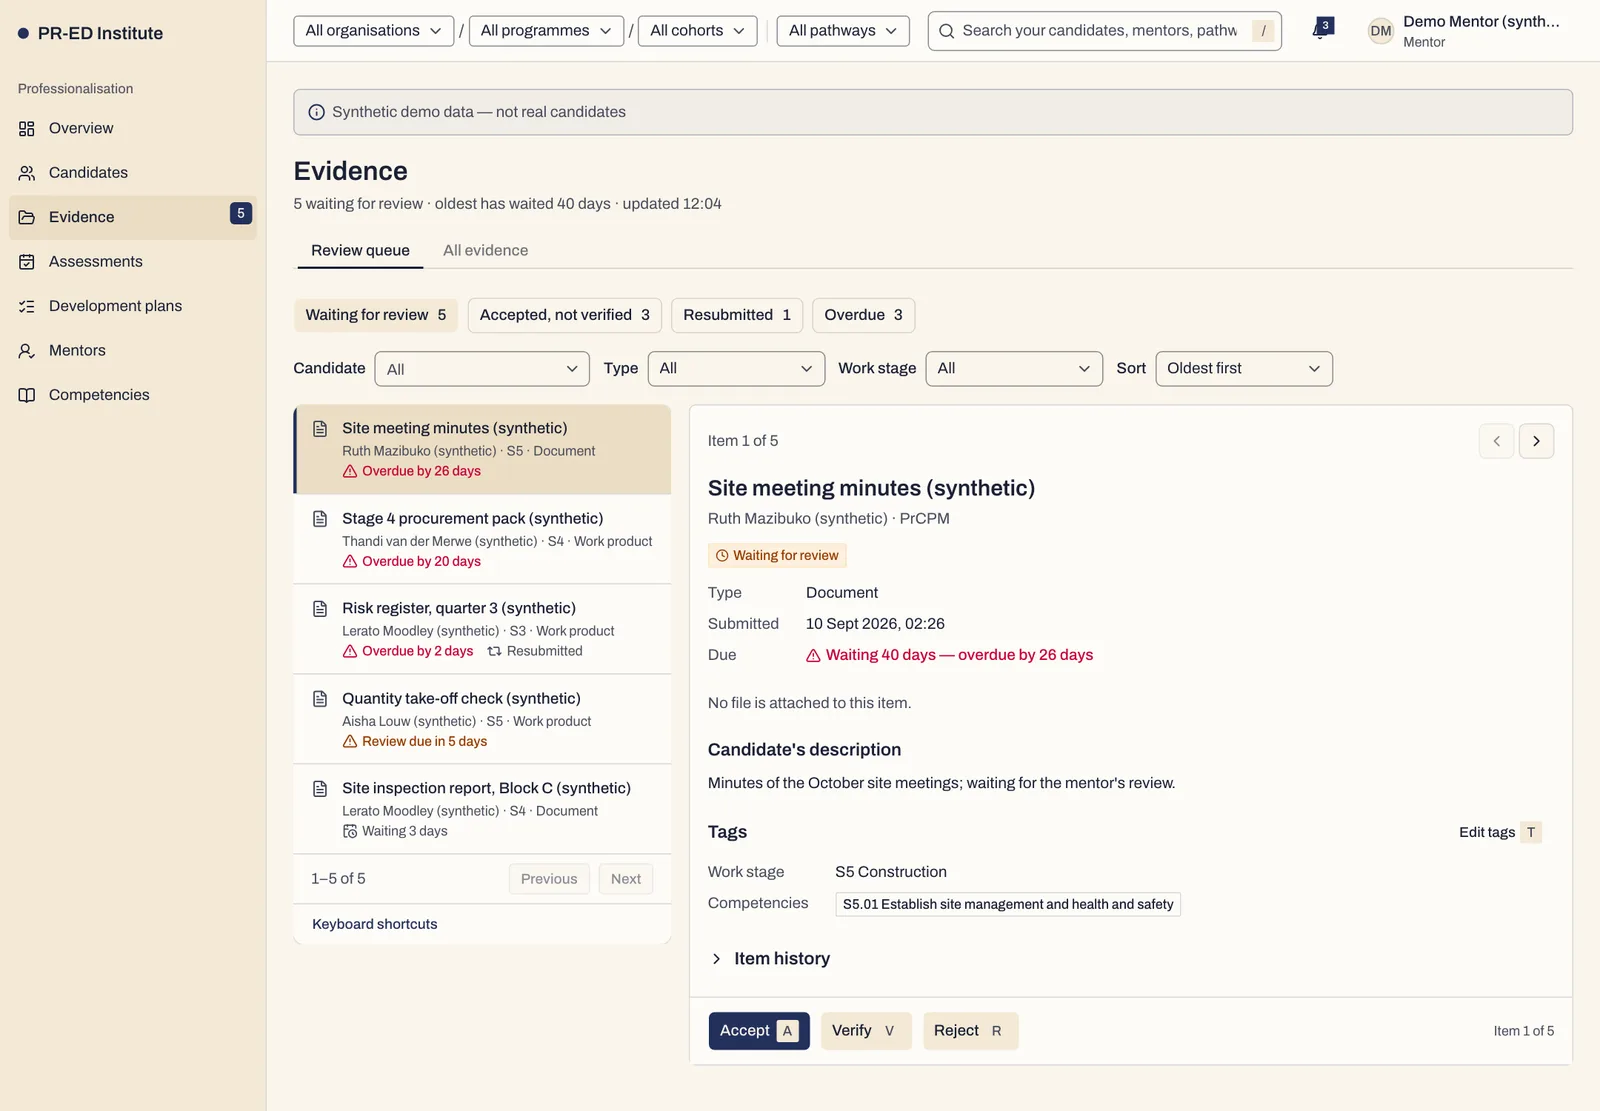Screen dimensions: 1600x1111
Task: Click the Development plans list icon
Action: pos(27,306)
